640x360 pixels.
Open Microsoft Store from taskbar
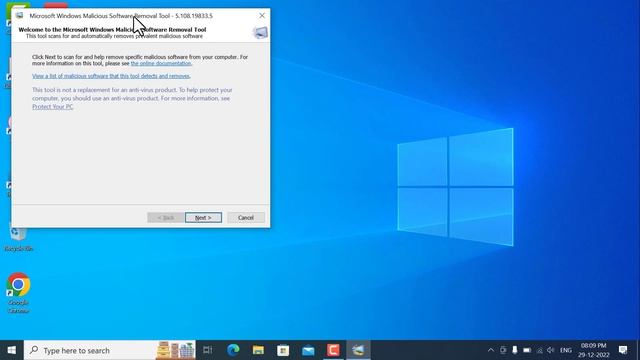[283, 350]
